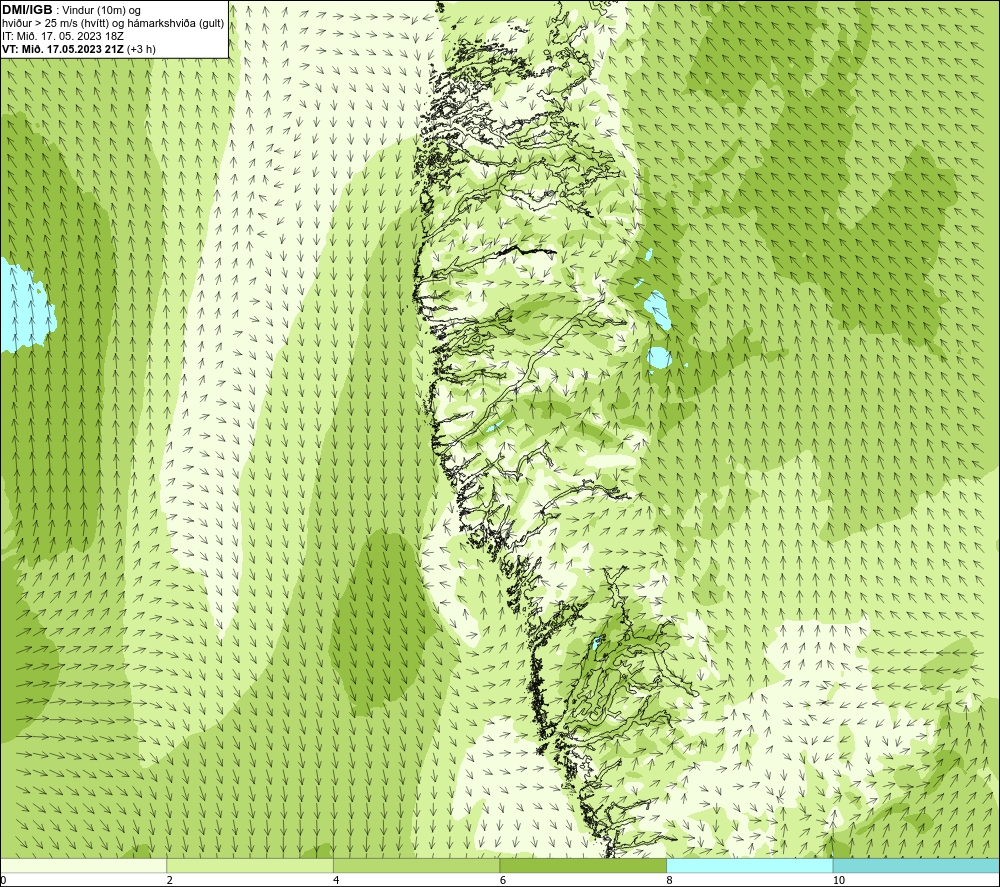Click the 'DMI/IGB' title text
The height and width of the screenshot is (887, 1000).
click(x=27, y=10)
